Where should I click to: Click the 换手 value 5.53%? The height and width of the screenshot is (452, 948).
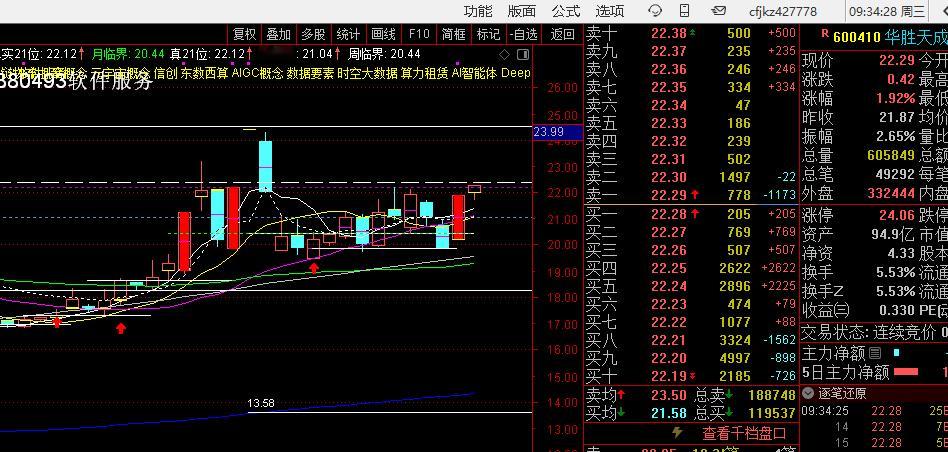click(x=895, y=273)
